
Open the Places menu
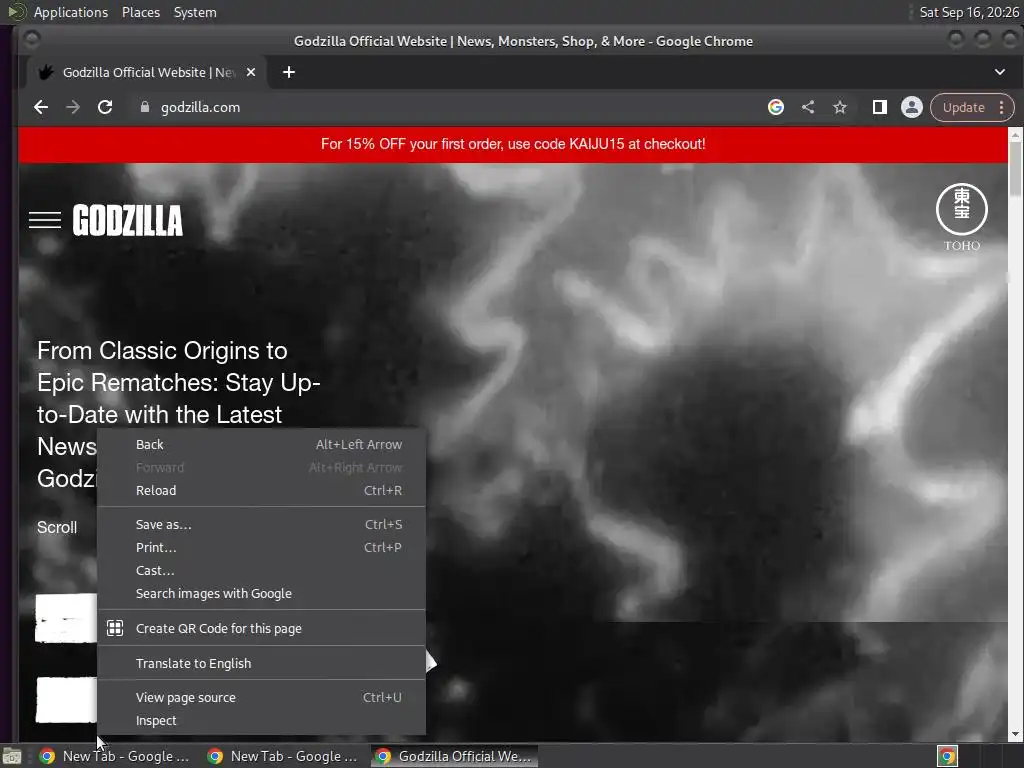pyautogui.click(x=141, y=12)
